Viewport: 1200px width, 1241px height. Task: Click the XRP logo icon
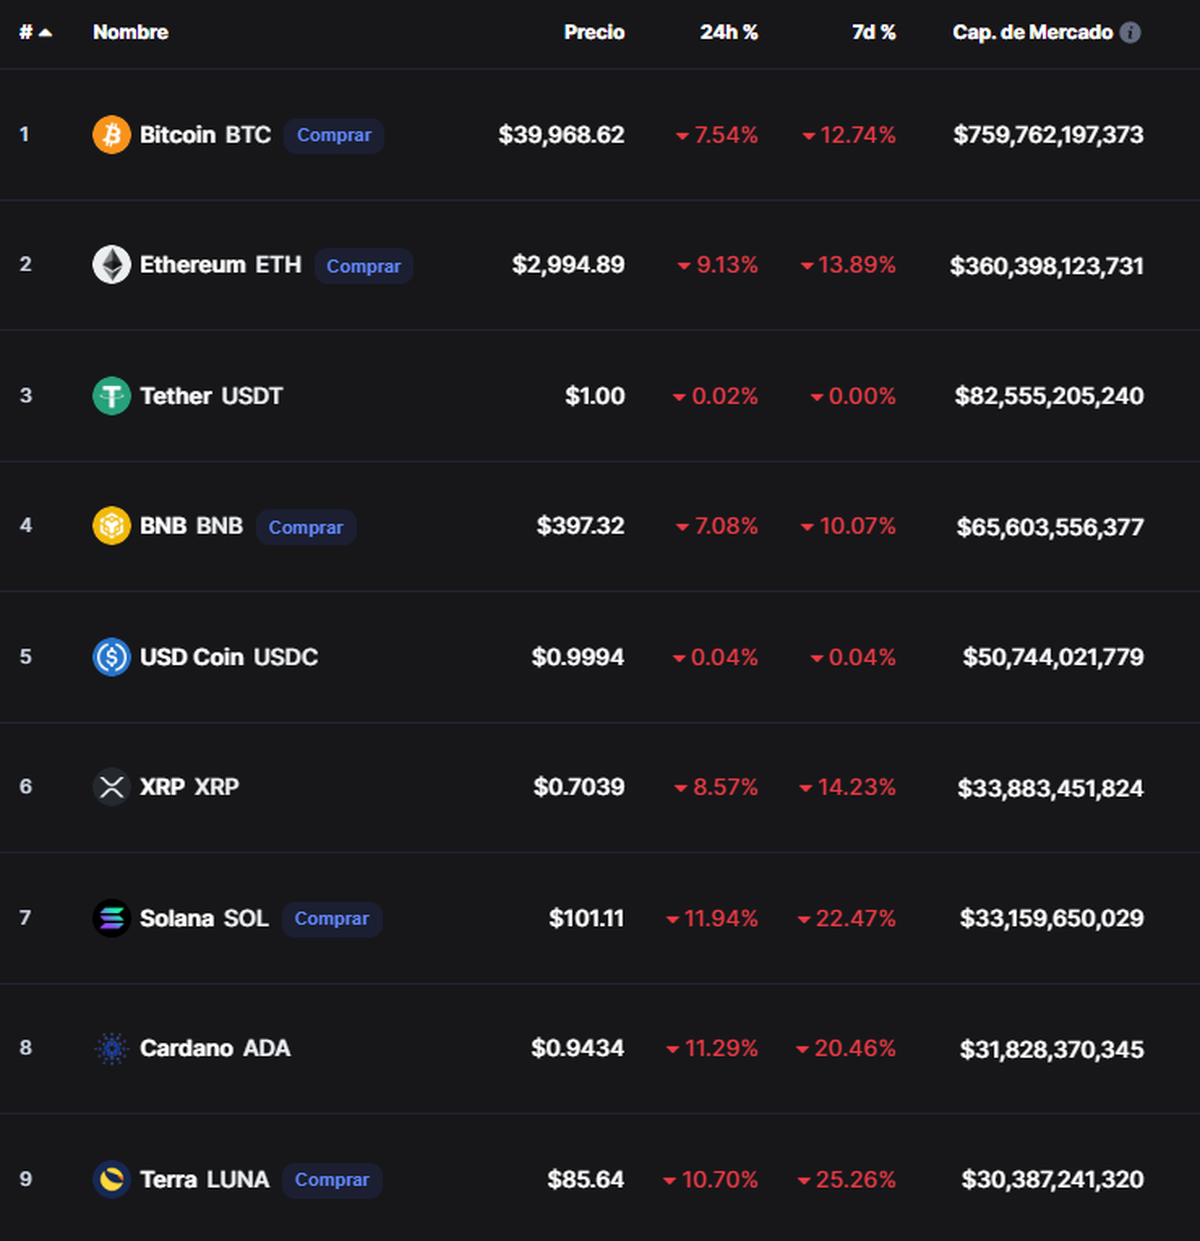coord(111,787)
